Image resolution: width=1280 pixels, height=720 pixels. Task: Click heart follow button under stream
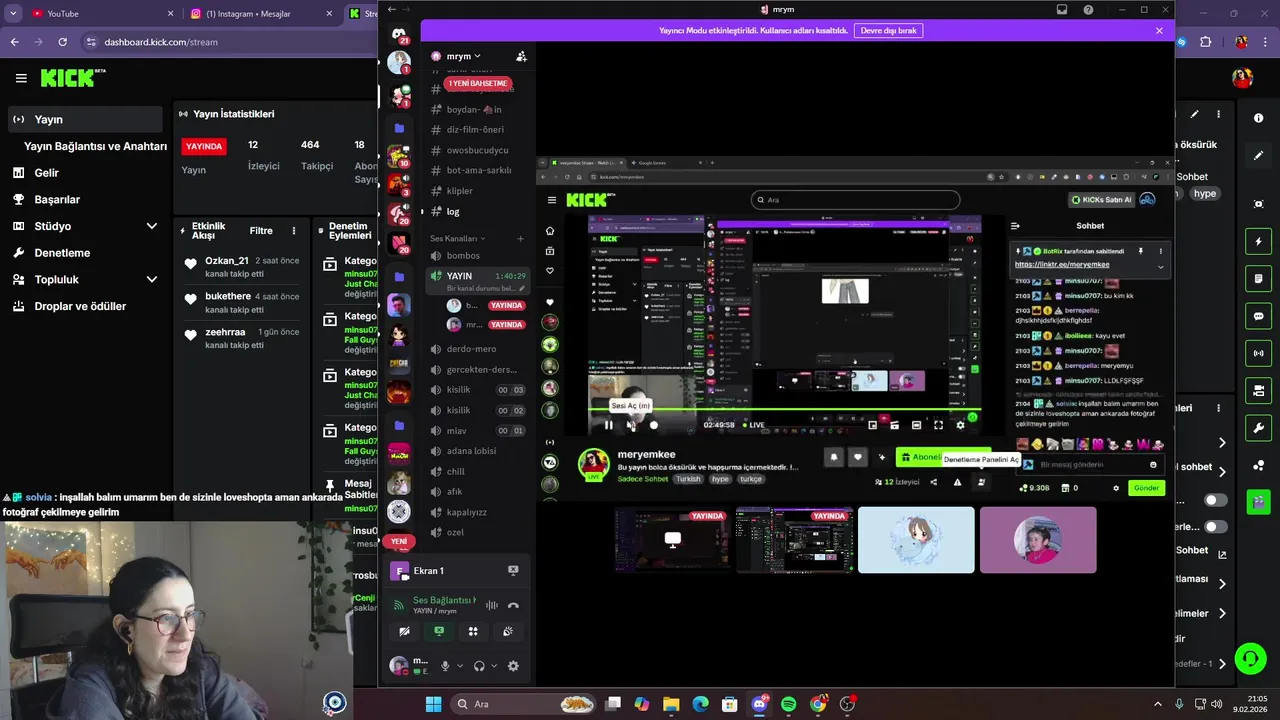857,457
